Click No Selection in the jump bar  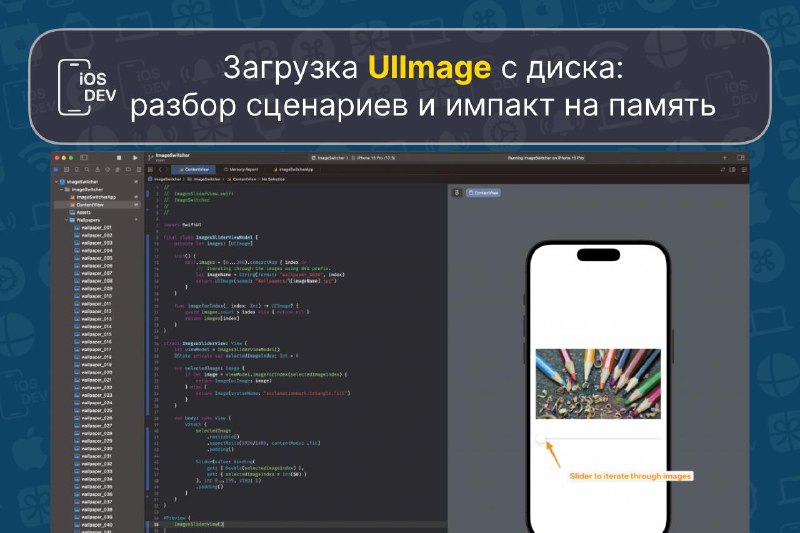(x=273, y=180)
